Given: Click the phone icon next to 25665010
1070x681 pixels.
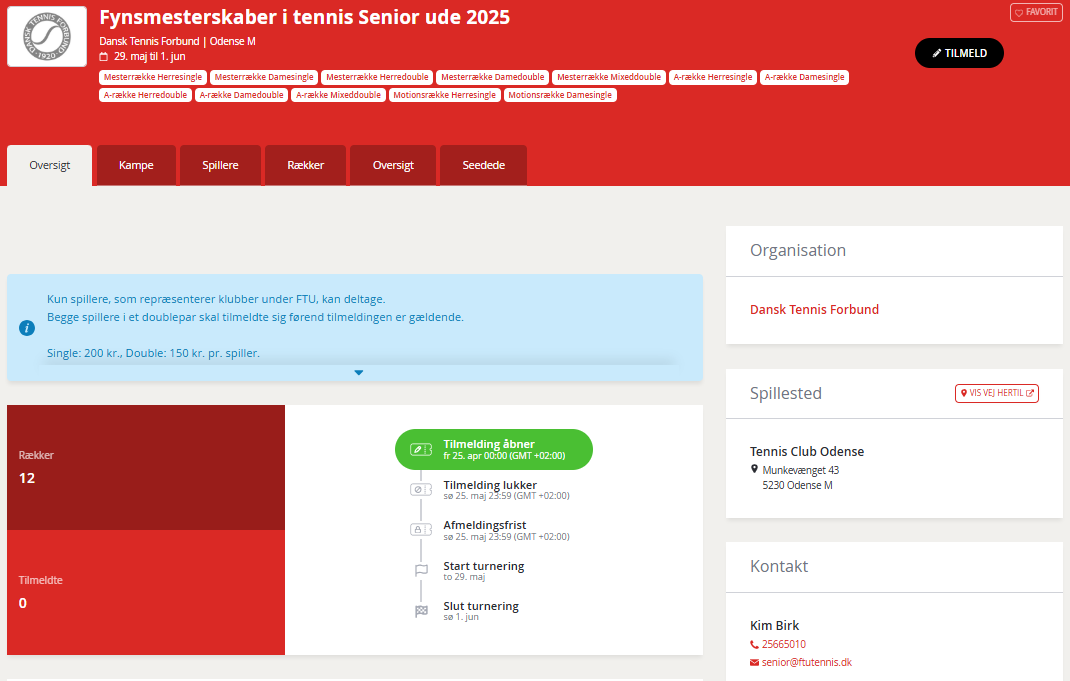Looking at the screenshot, I should pyautogui.click(x=754, y=645).
